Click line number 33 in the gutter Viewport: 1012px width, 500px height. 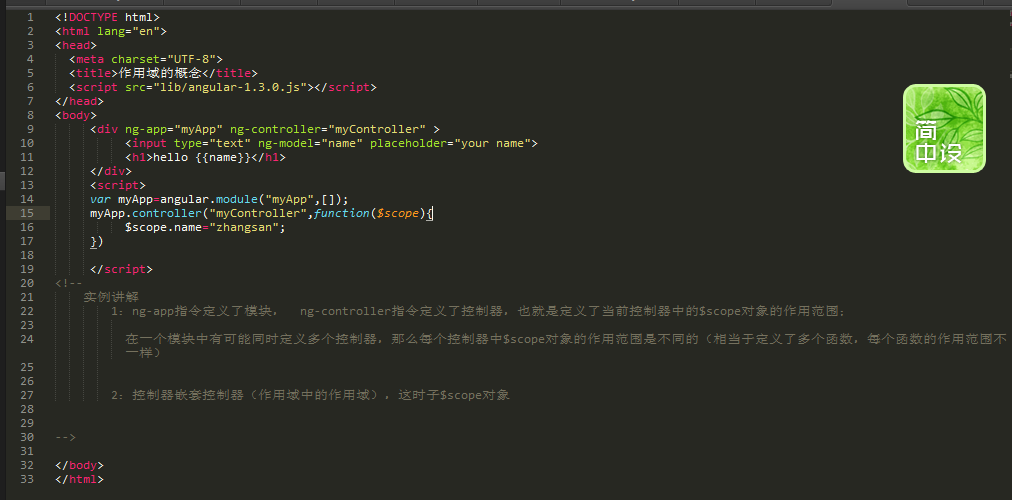(x=27, y=479)
